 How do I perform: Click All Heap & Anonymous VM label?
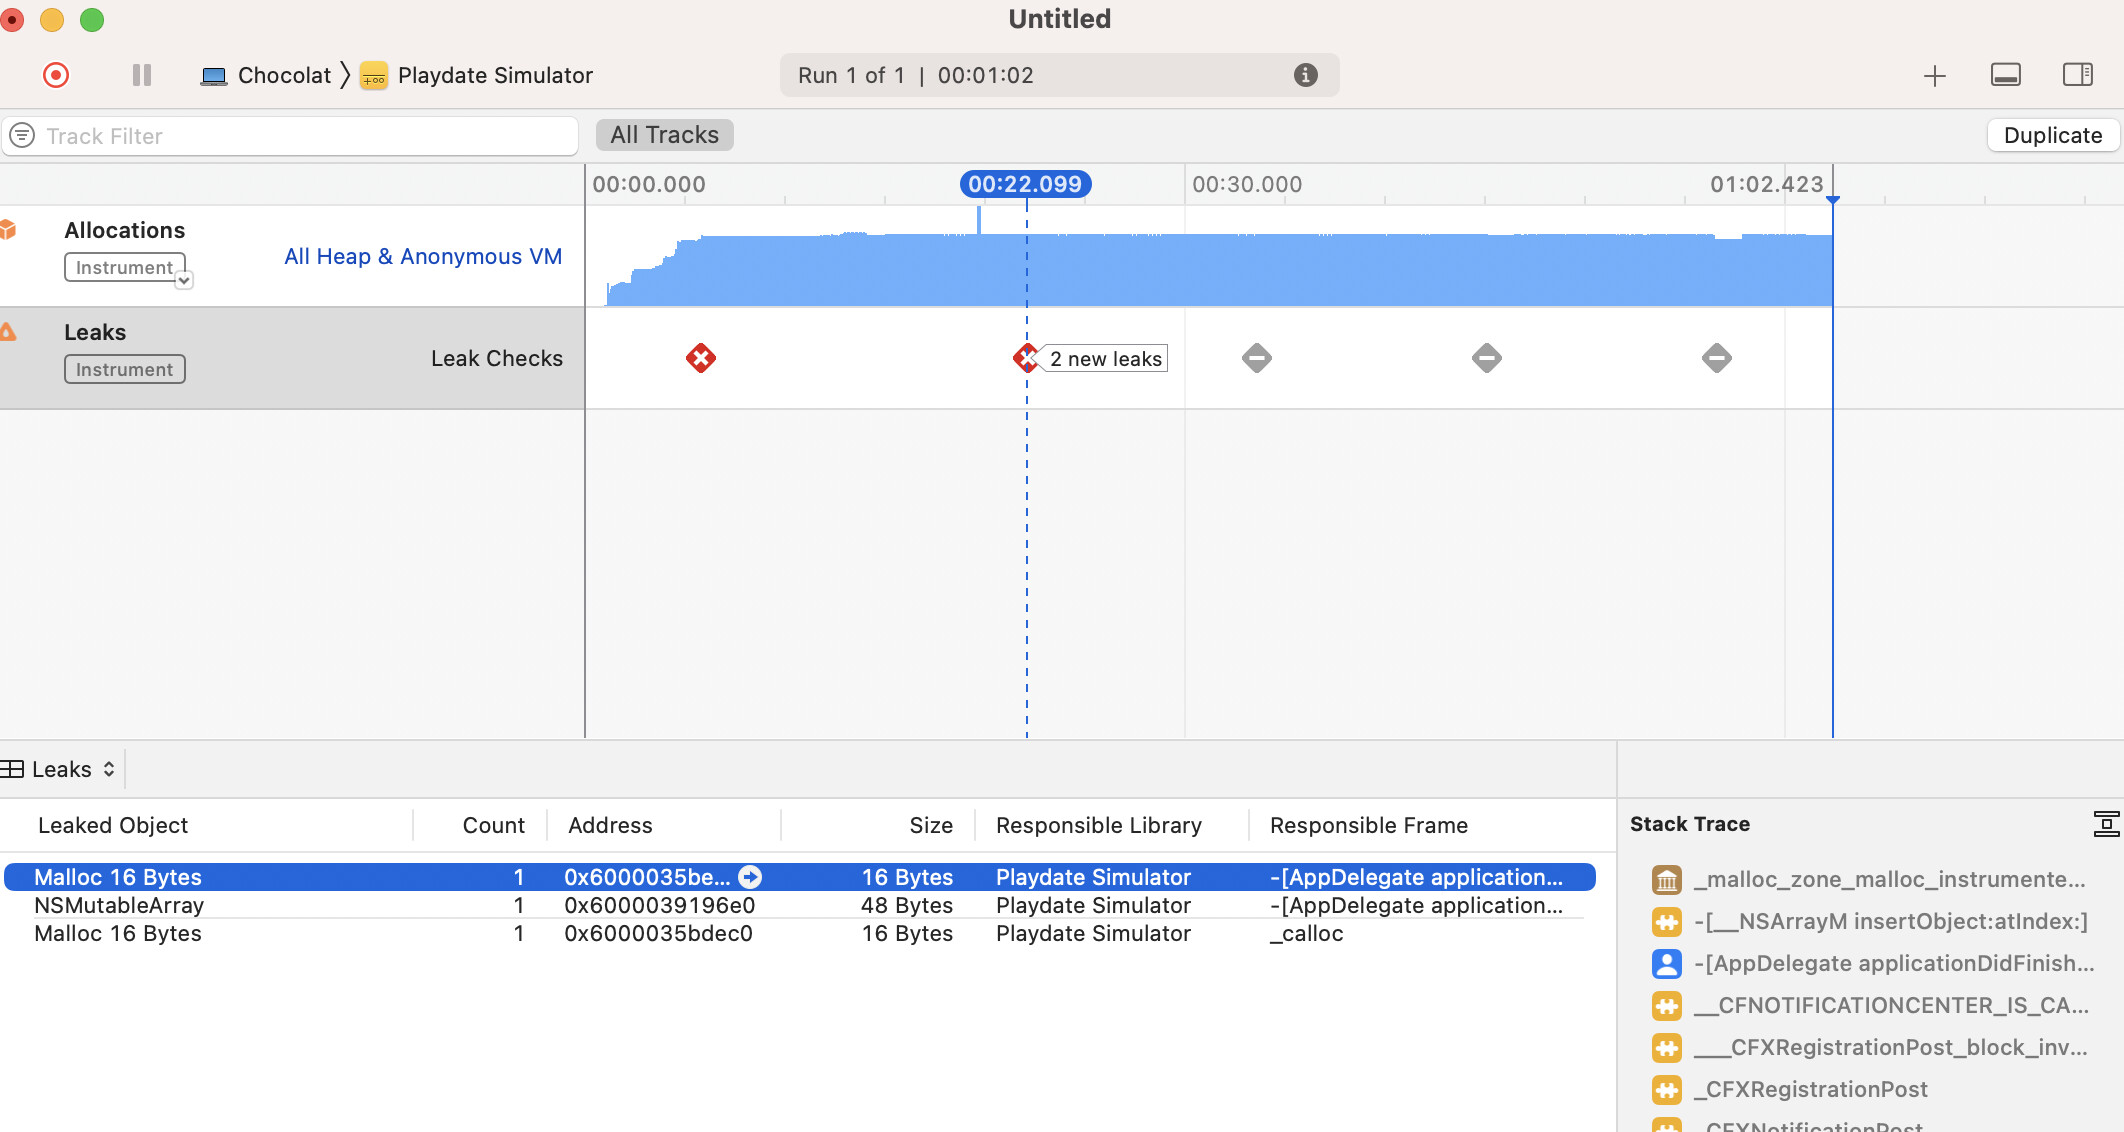(423, 256)
